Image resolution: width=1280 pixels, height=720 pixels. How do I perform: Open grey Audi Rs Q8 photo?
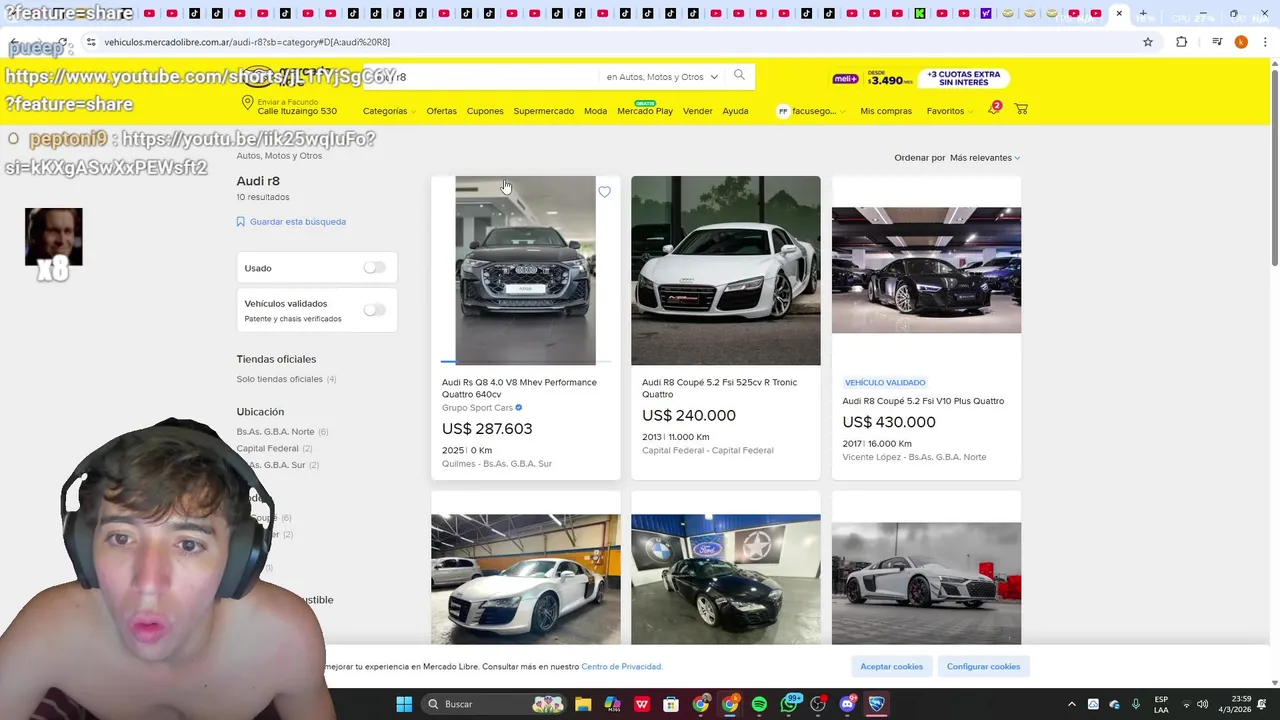click(x=525, y=270)
